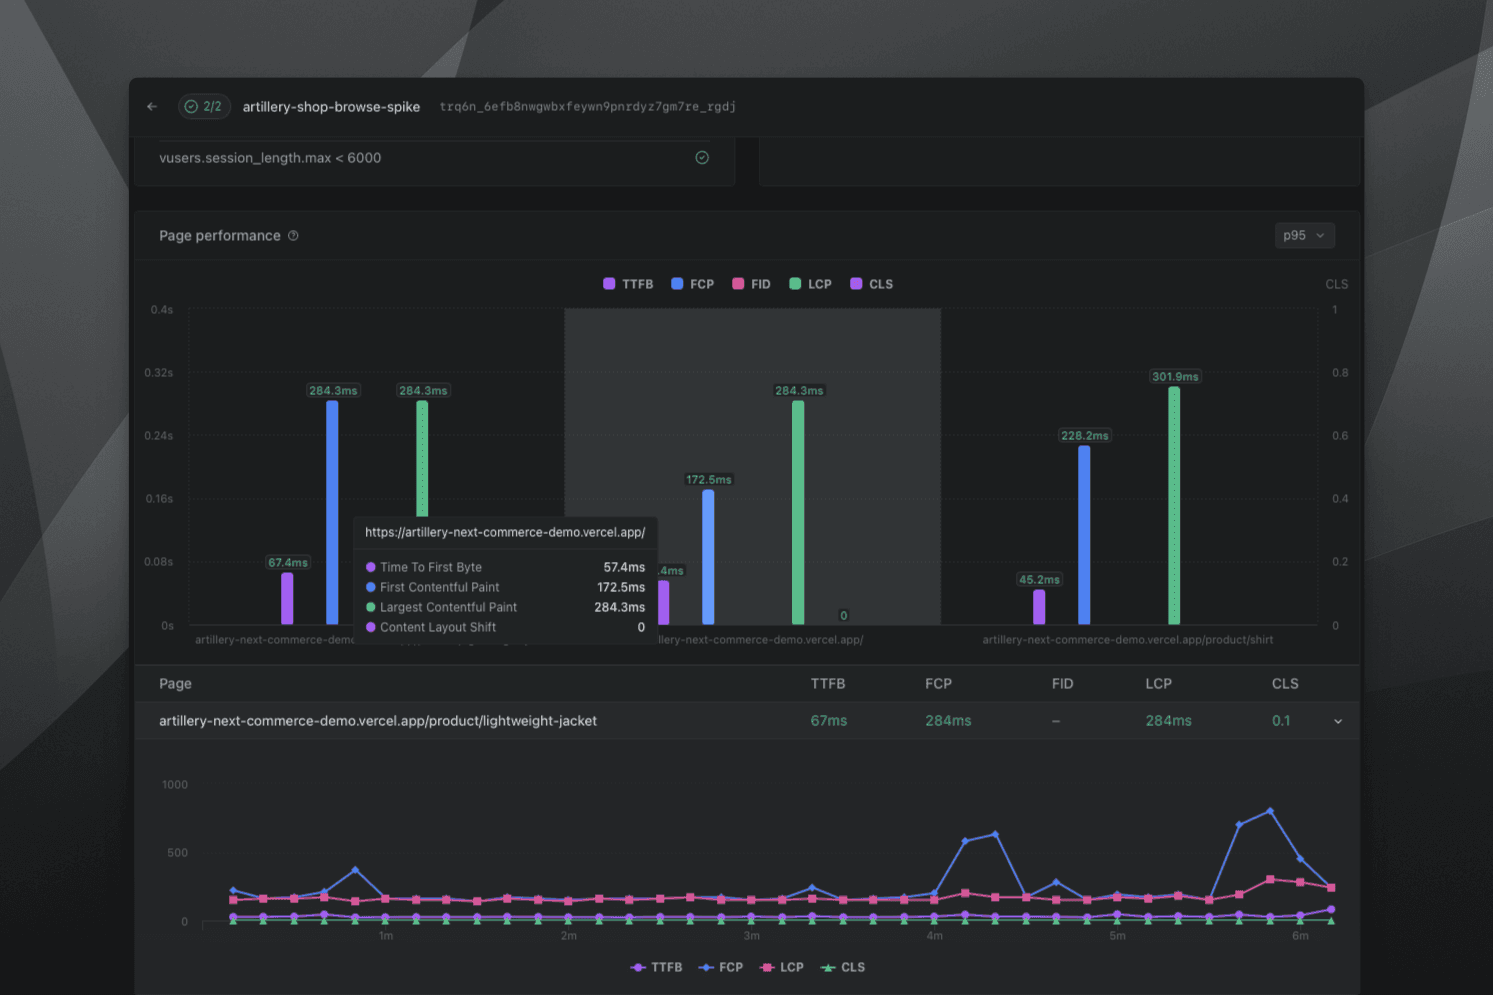This screenshot has width=1493, height=995.
Task: Click the 284ms FCP value in the table
Action: [x=947, y=720]
